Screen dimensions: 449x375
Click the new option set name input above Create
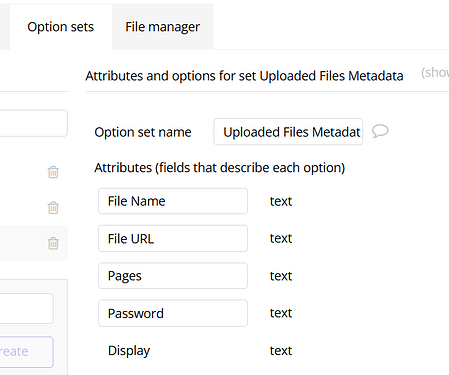(26, 308)
